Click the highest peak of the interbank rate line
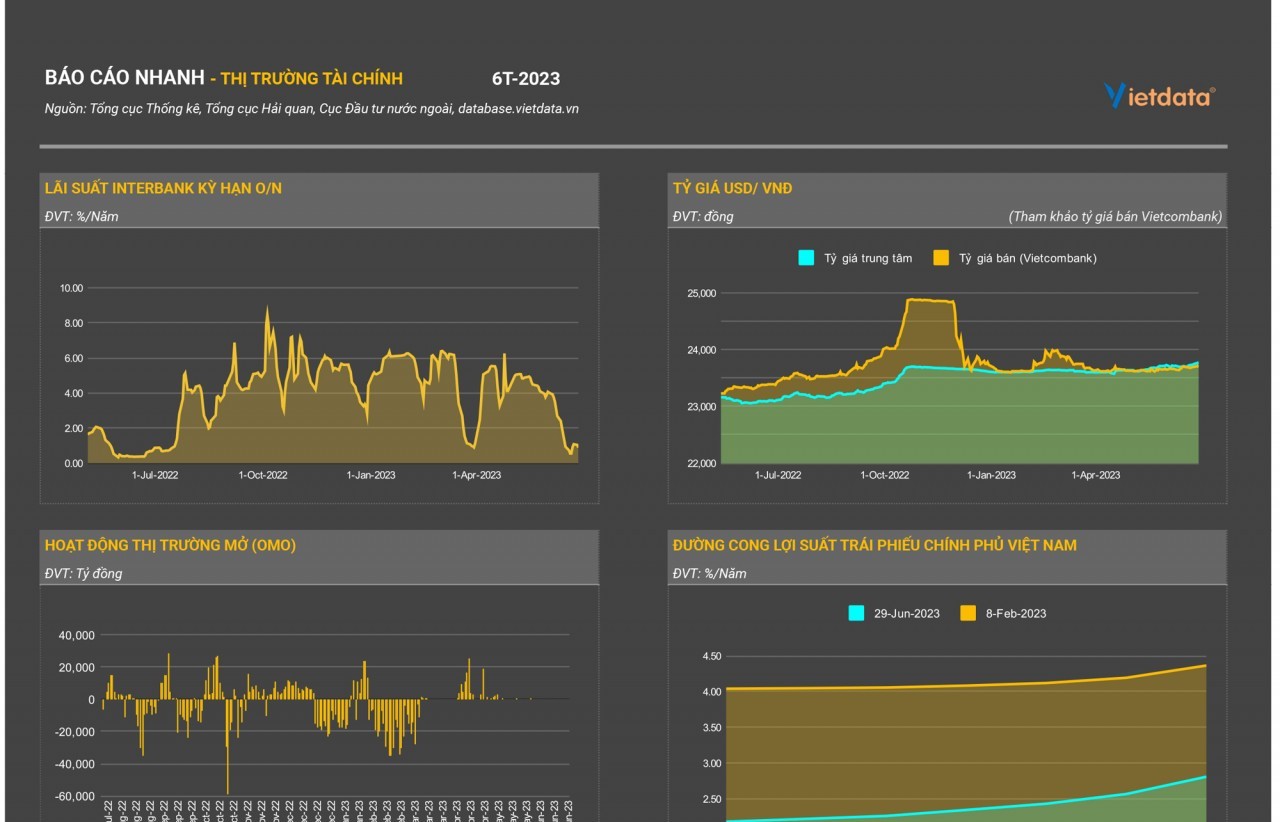1280x822 pixels. [x=267, y=309]
